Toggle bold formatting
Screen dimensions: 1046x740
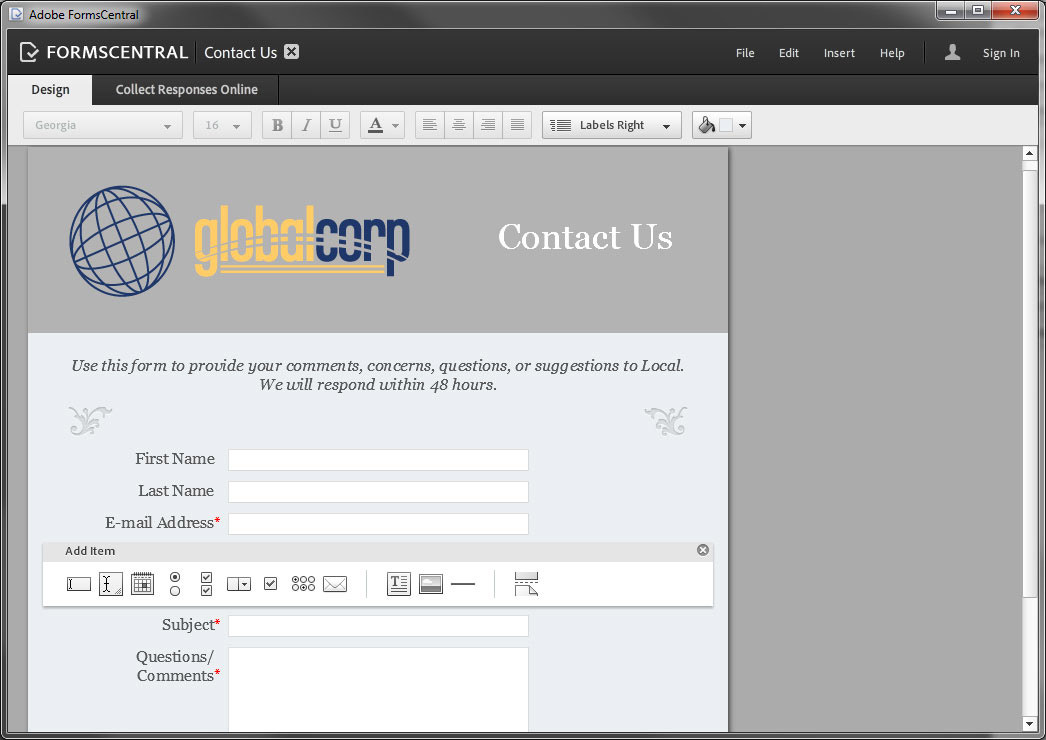(278, 125)
